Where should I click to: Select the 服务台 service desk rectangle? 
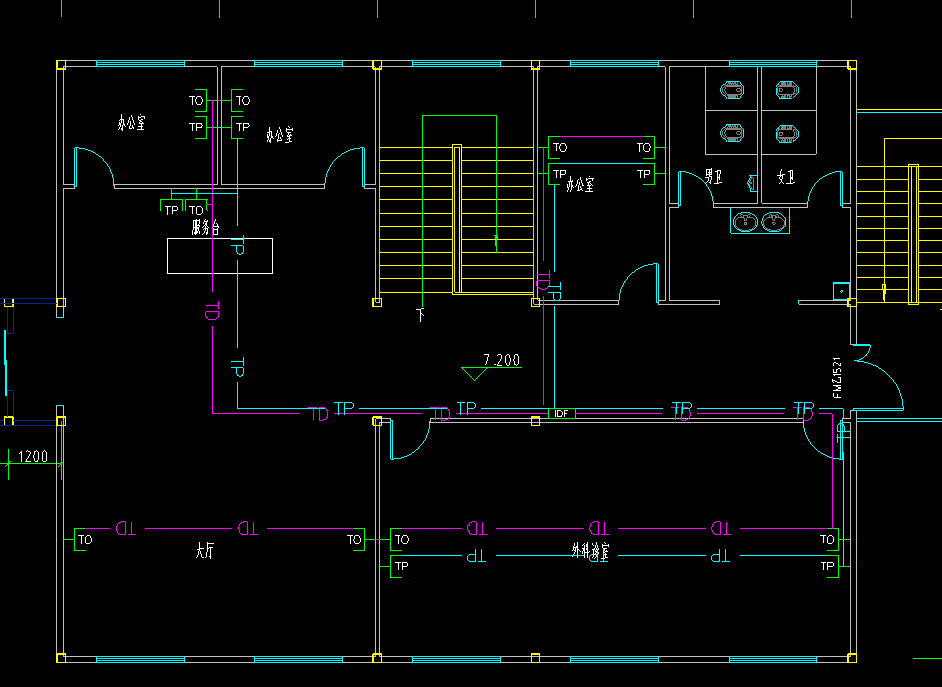(x=220, y=256)
